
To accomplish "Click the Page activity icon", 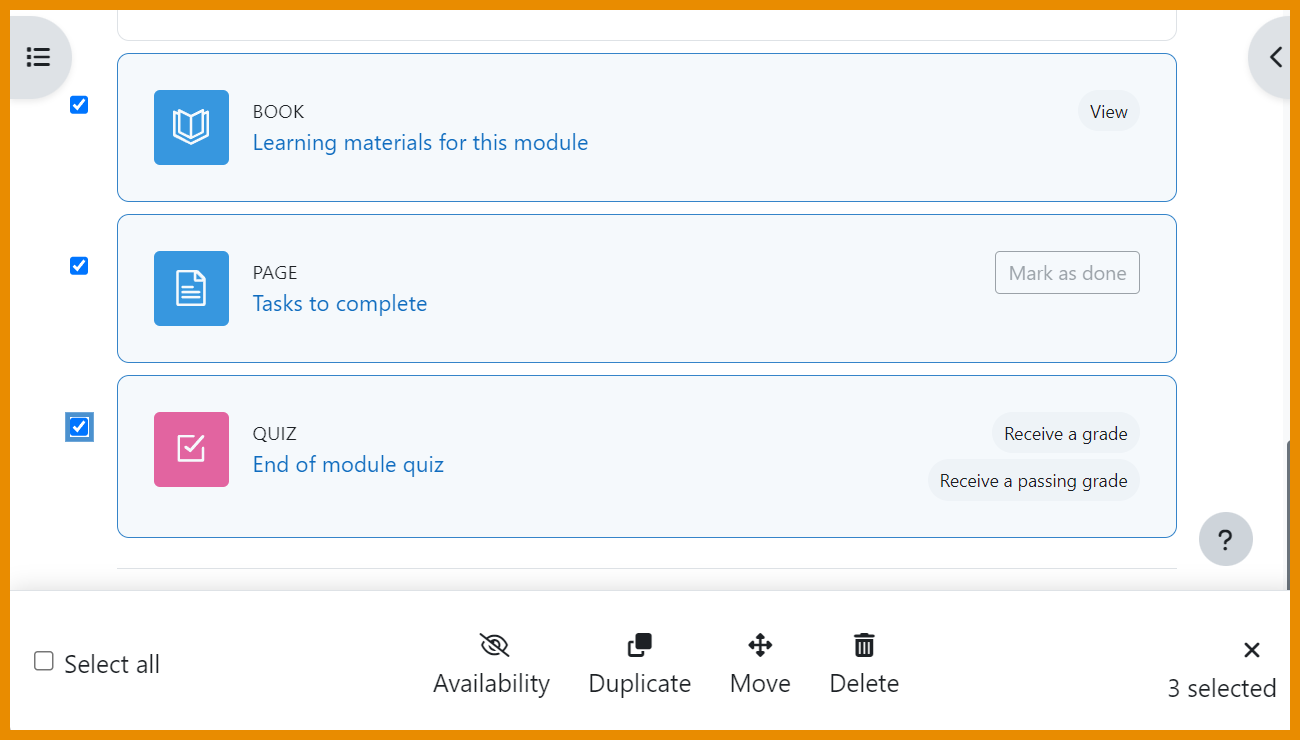I will (191, 288).
